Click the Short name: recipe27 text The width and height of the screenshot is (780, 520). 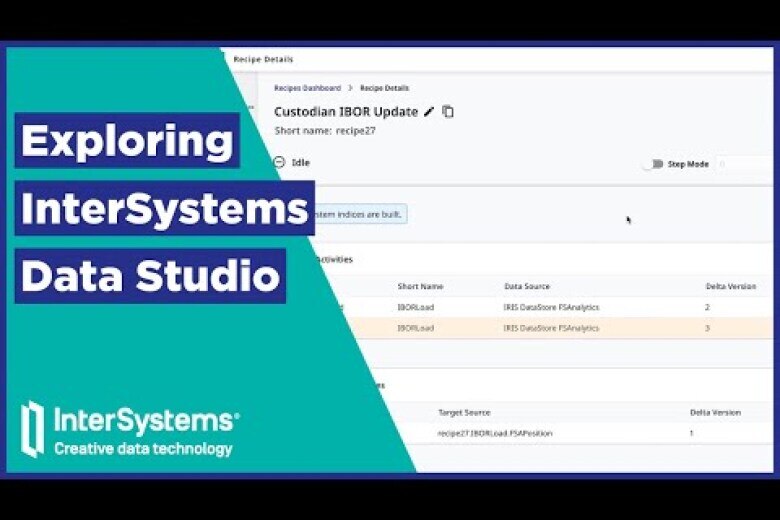tap(325, 131)
